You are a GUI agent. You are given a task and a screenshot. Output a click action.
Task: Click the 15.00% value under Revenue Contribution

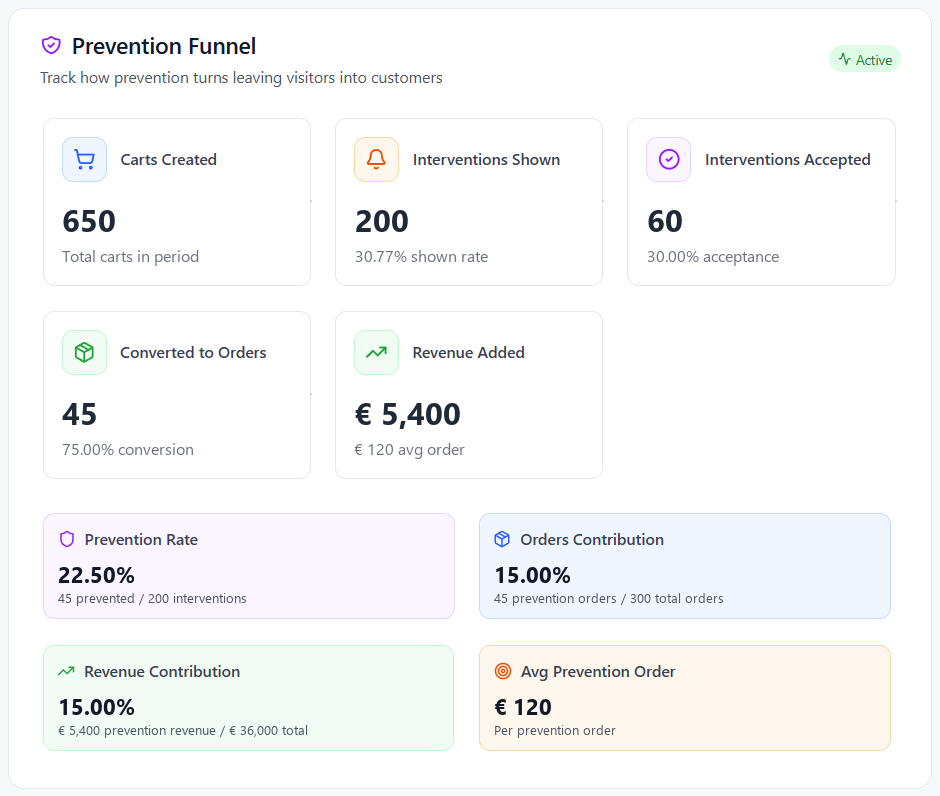96,707
